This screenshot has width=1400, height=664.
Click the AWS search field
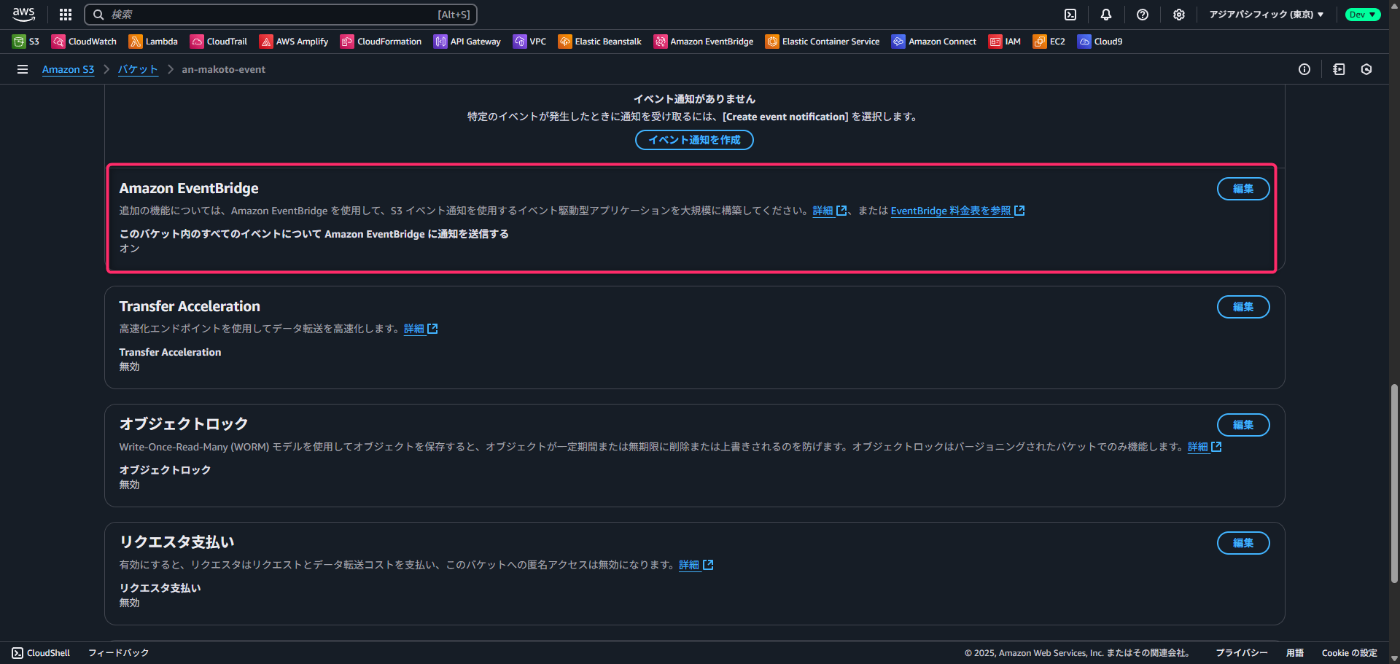[x=281, y=14]
